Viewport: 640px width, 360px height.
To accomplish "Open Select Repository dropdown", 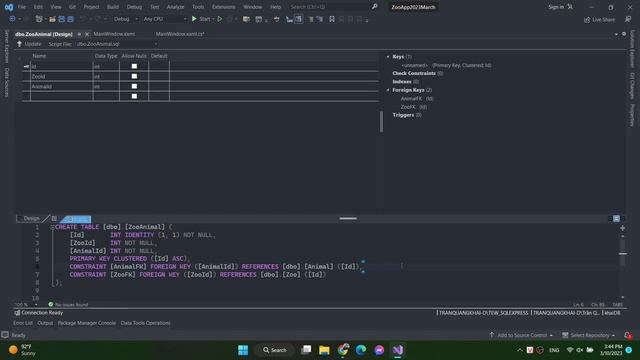I will pos(589,335).
